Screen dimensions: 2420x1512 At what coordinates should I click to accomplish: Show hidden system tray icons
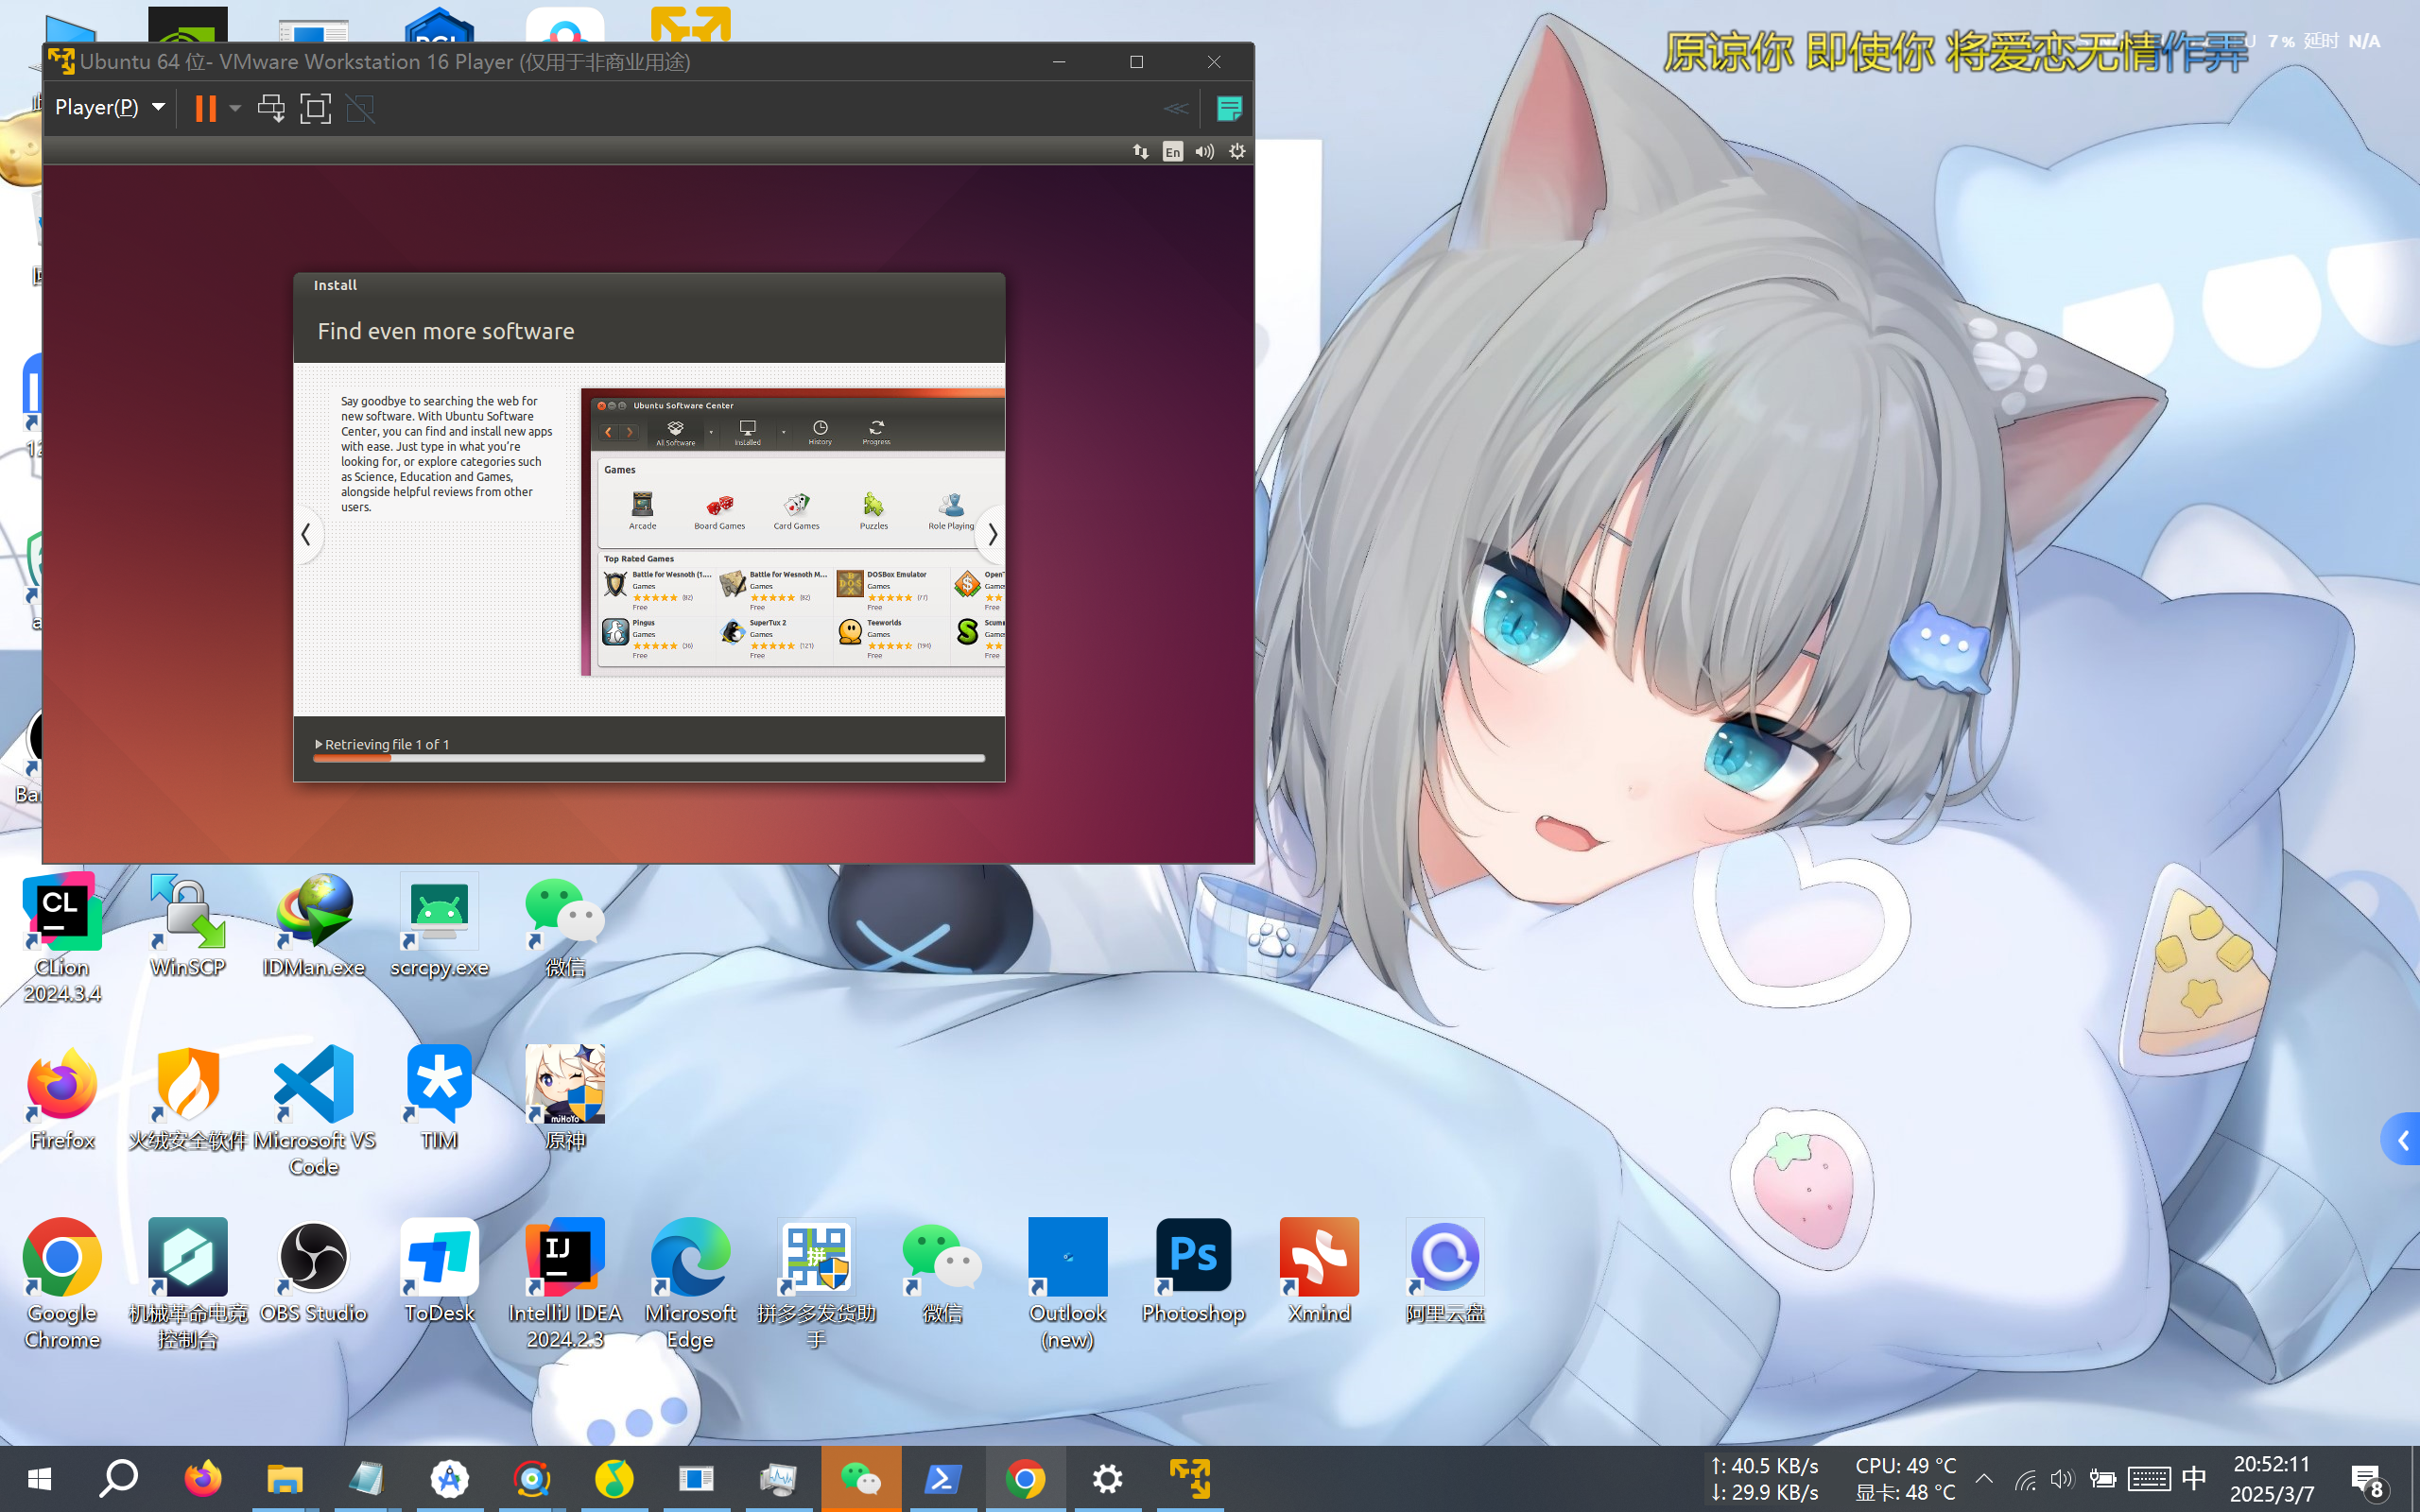coord(1984,1479)
